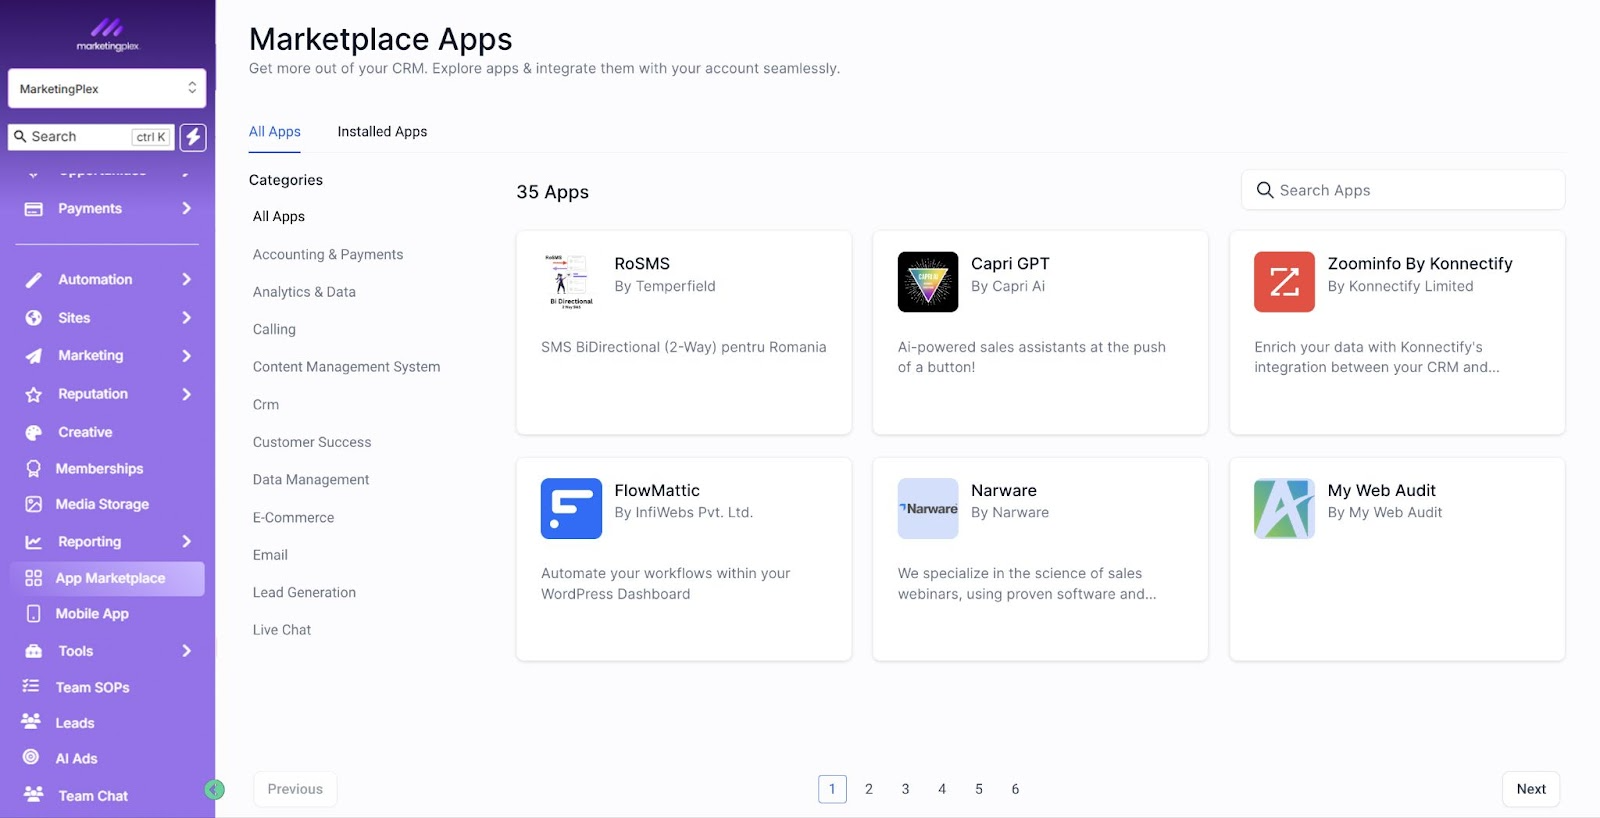Expand the Sites submenu chevron
The width and height of the screenshot is (1600, 818).
186,318
